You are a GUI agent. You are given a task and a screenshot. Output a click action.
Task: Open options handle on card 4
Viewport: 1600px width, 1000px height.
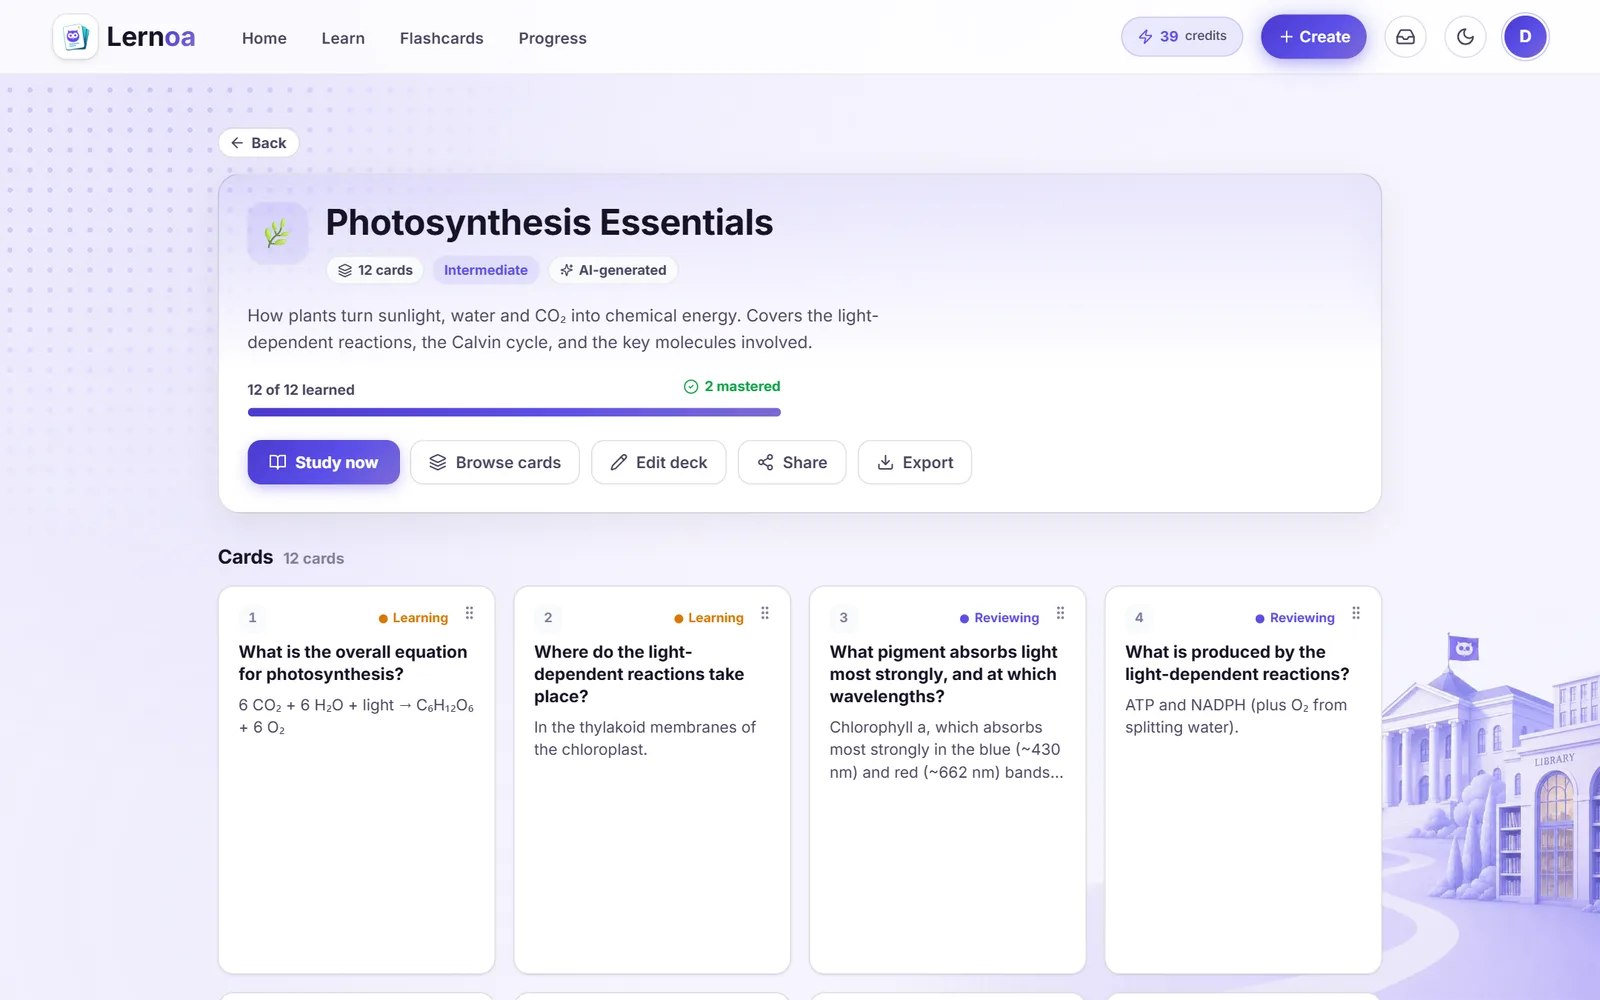(x=1356, y=613)
